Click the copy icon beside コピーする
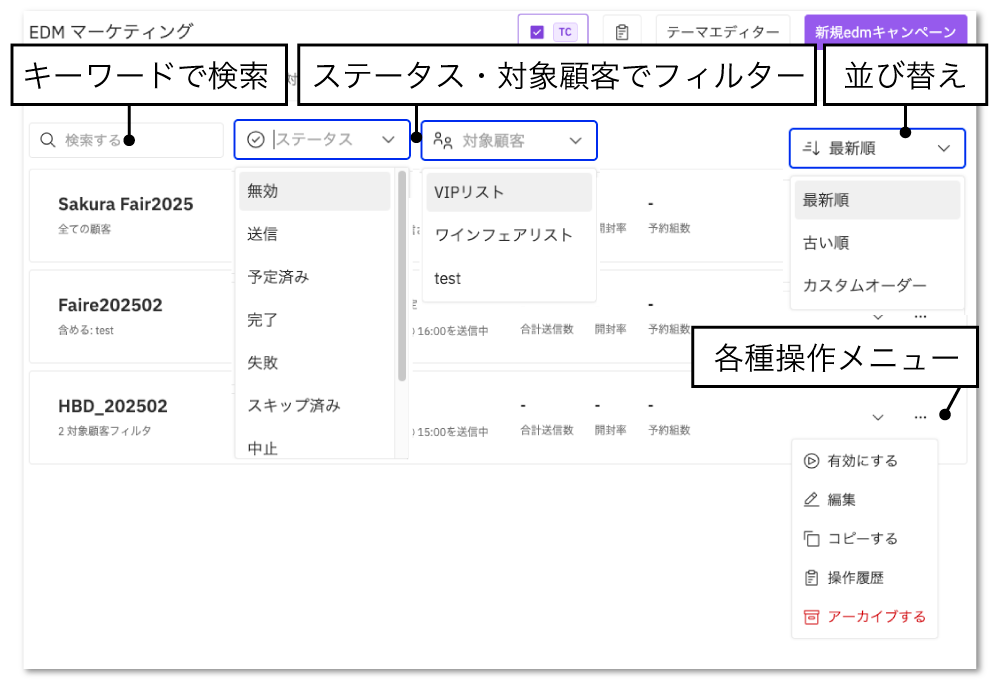1000x680 pixels. pyautogui.click(x=811, y=539)
